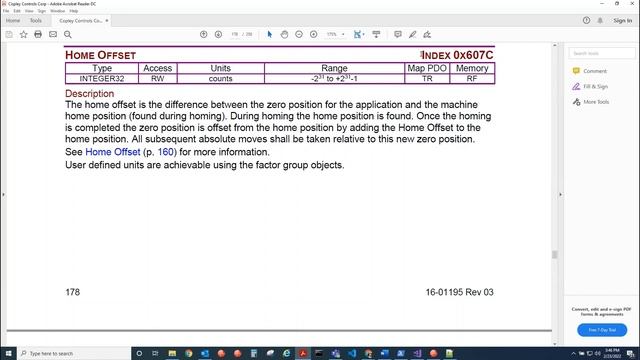Open the Sign document tool icon

[427, 34]
